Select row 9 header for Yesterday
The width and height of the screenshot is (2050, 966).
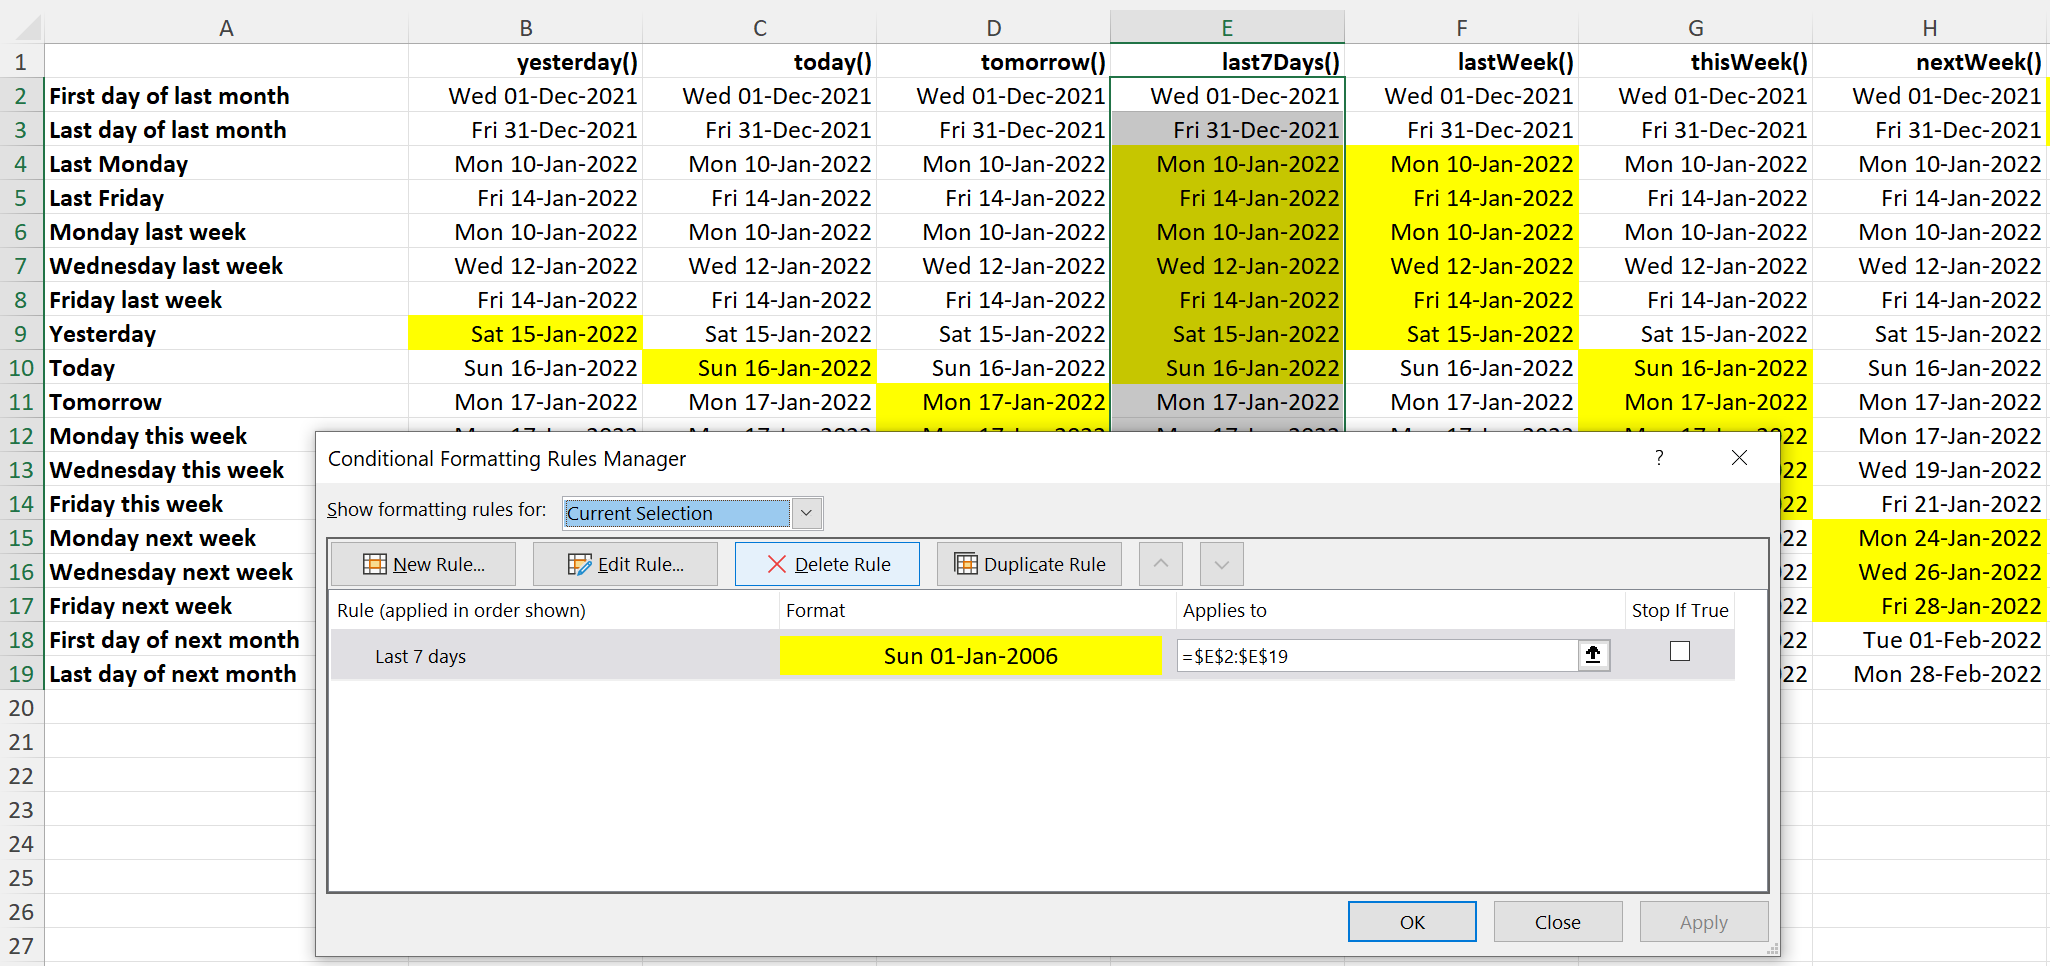pos(19,333)
